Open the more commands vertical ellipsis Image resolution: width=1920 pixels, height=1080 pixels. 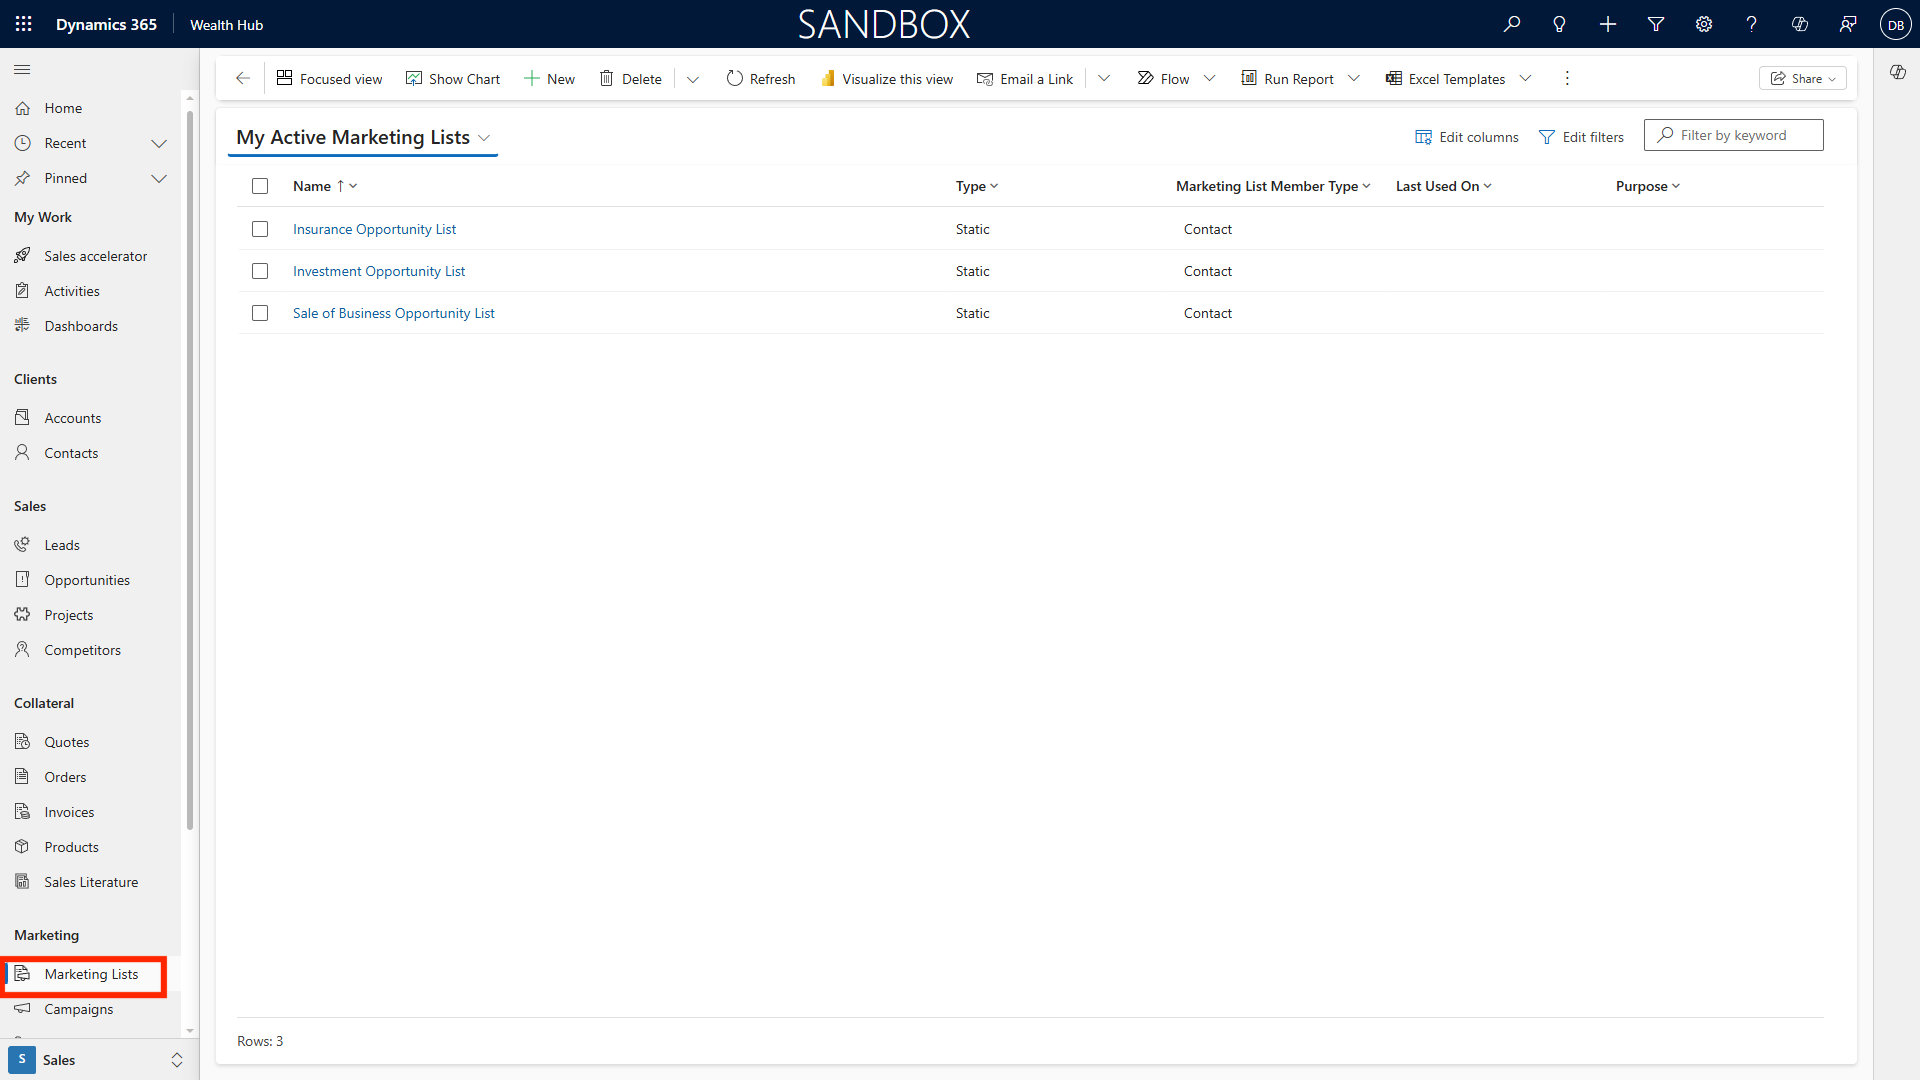click(1567, 78)
